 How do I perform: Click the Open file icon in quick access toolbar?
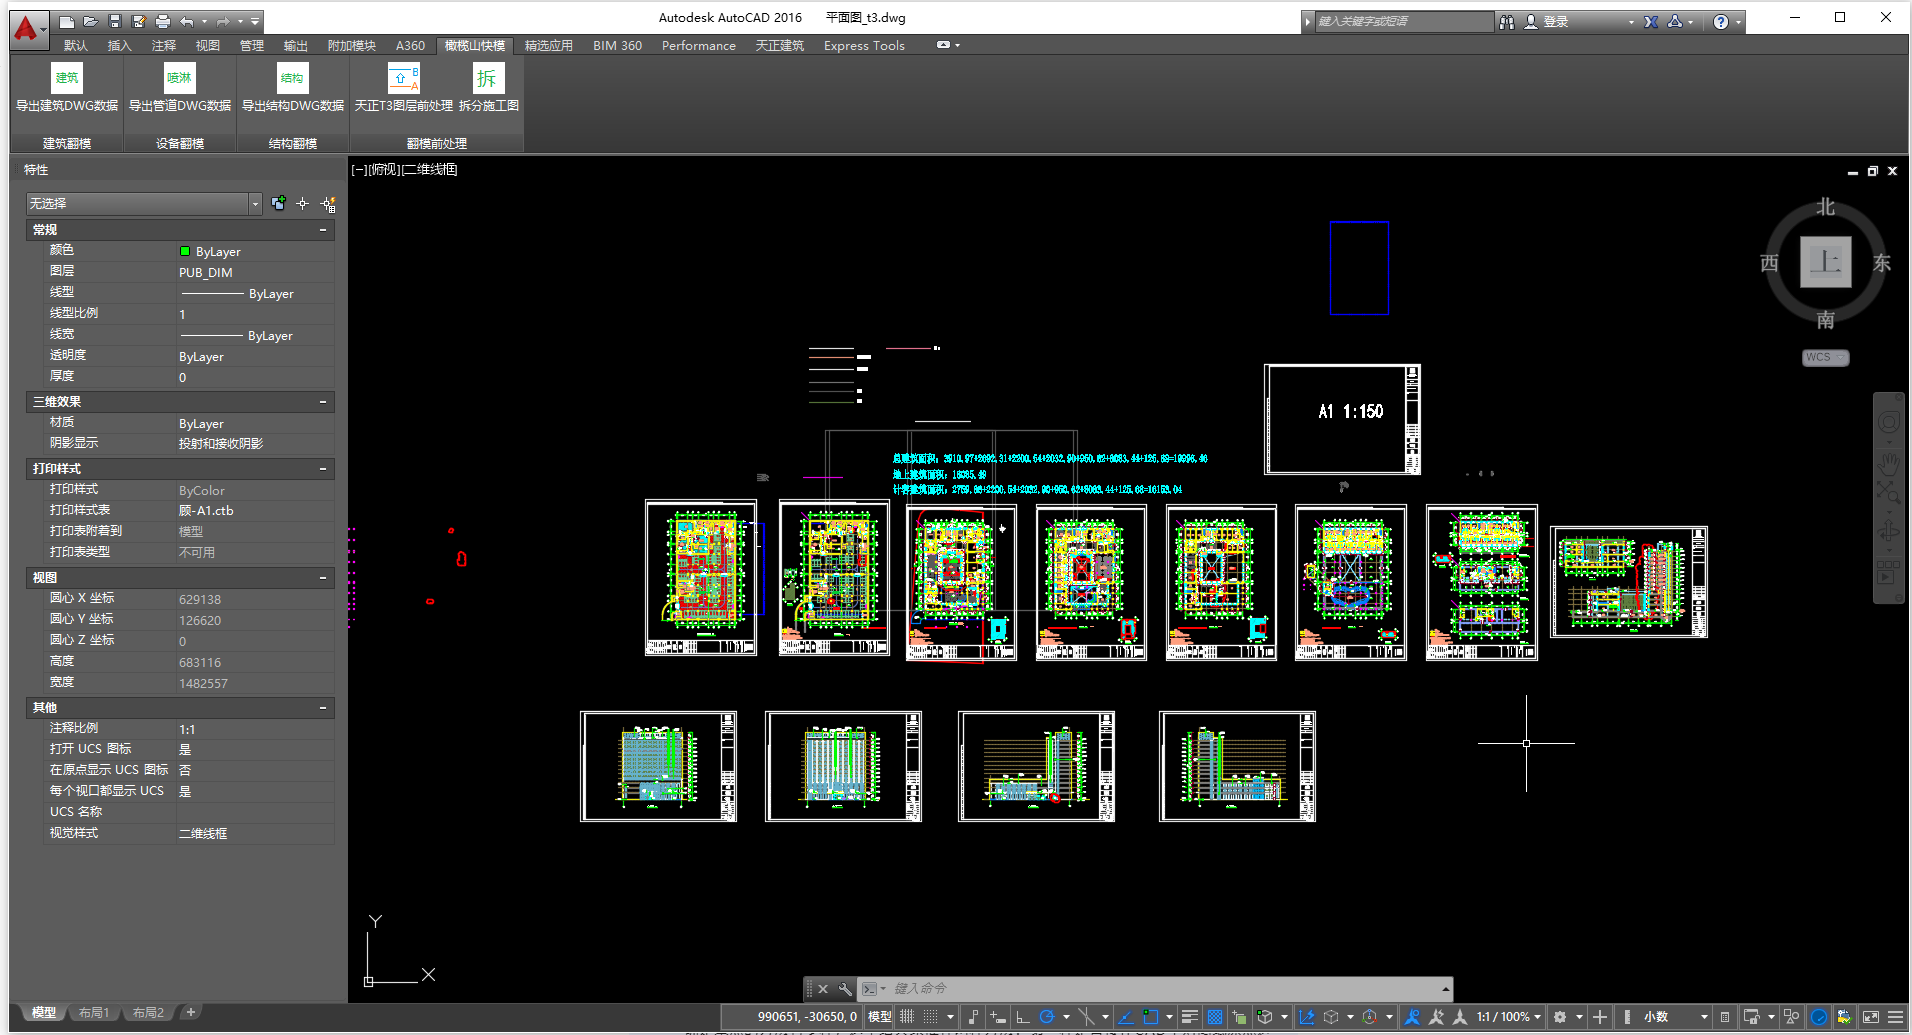tap(91, 21)
